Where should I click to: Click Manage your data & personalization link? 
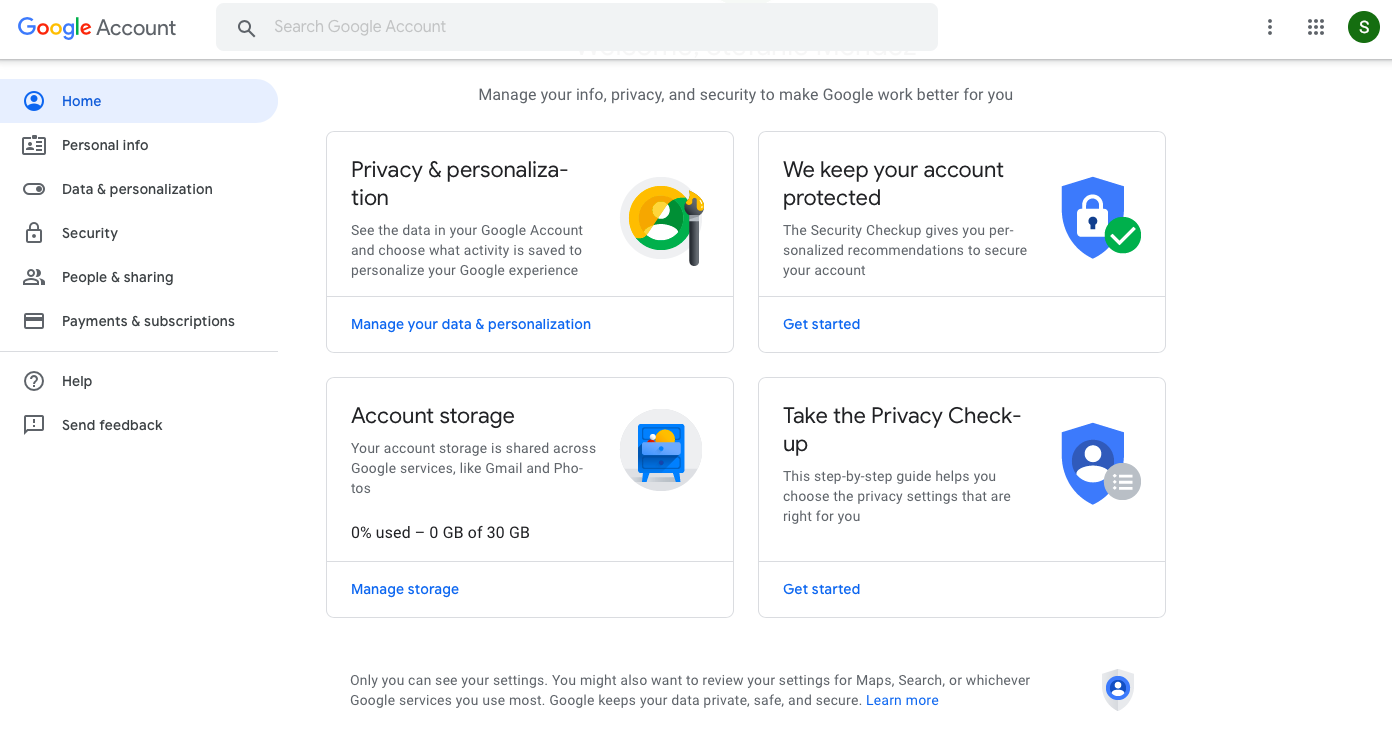[471, 324]
